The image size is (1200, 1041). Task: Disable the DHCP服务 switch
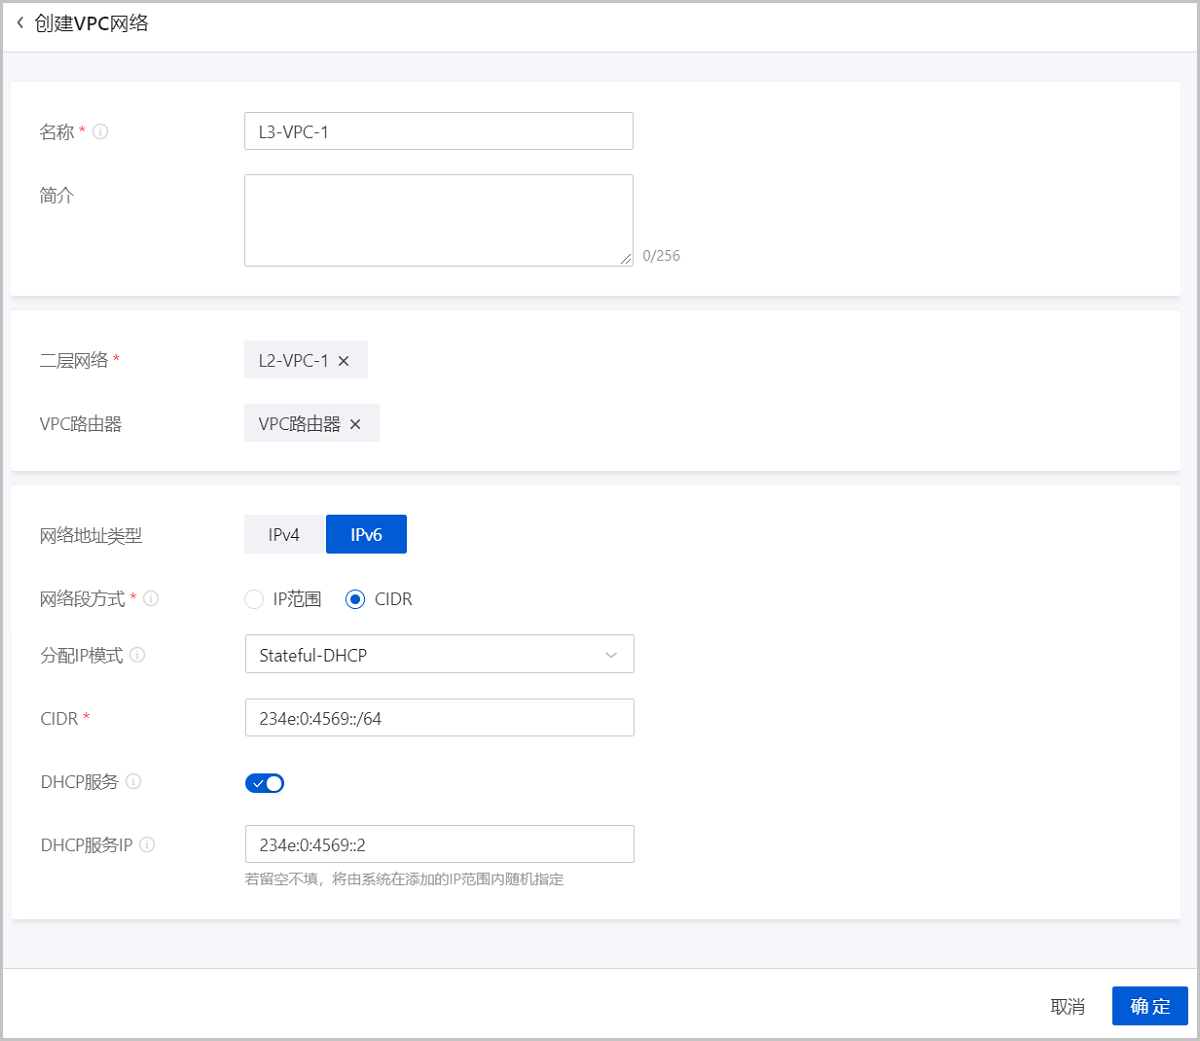tap(264, 782)
